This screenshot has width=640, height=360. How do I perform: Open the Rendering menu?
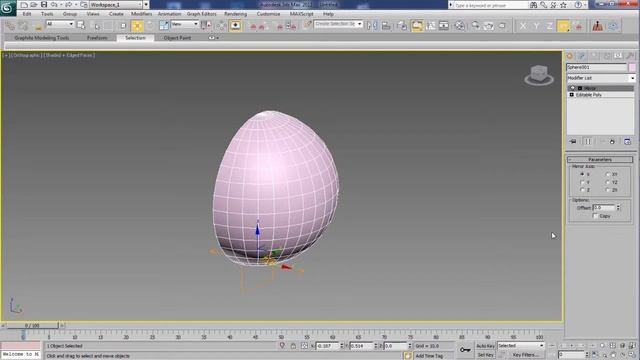[x=235, y=14]
